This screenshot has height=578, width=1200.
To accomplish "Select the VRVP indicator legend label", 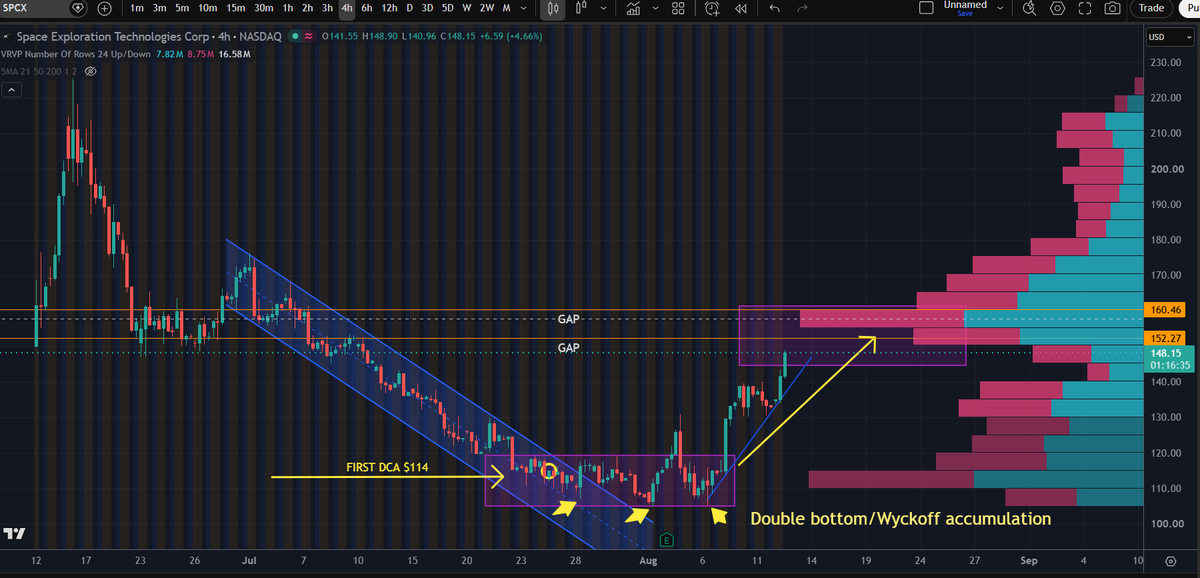I will pos(77,54).
